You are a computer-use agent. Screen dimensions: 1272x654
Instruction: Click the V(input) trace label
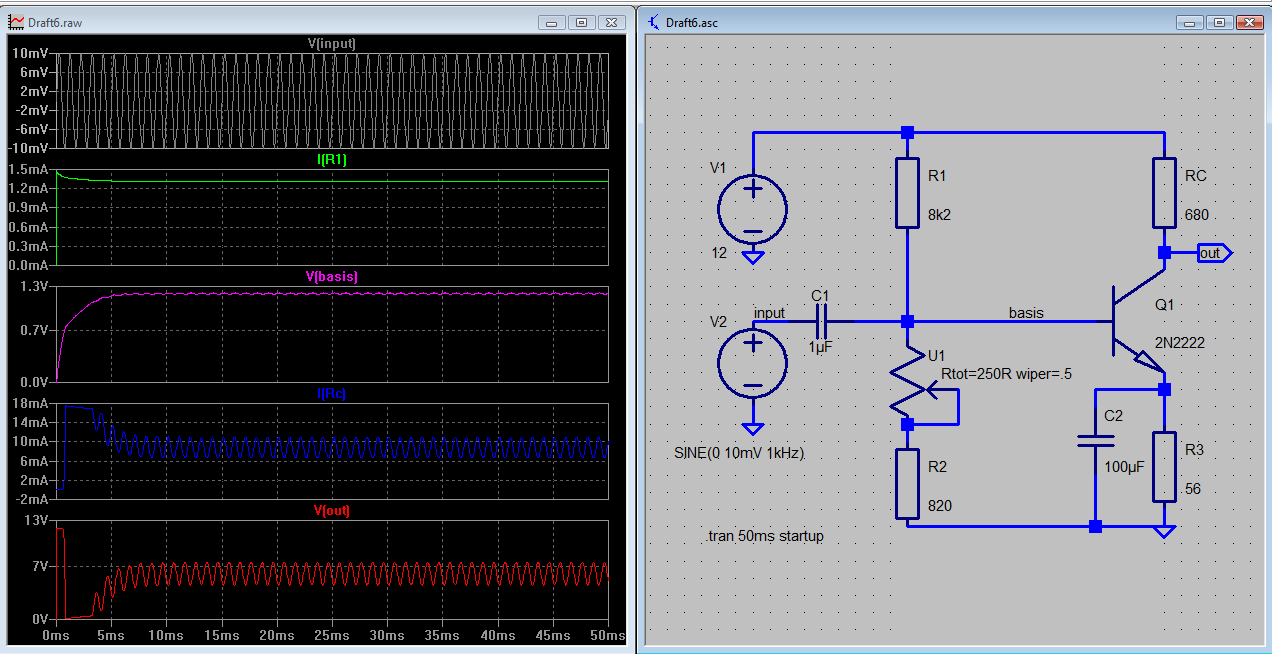click(331, 43)
